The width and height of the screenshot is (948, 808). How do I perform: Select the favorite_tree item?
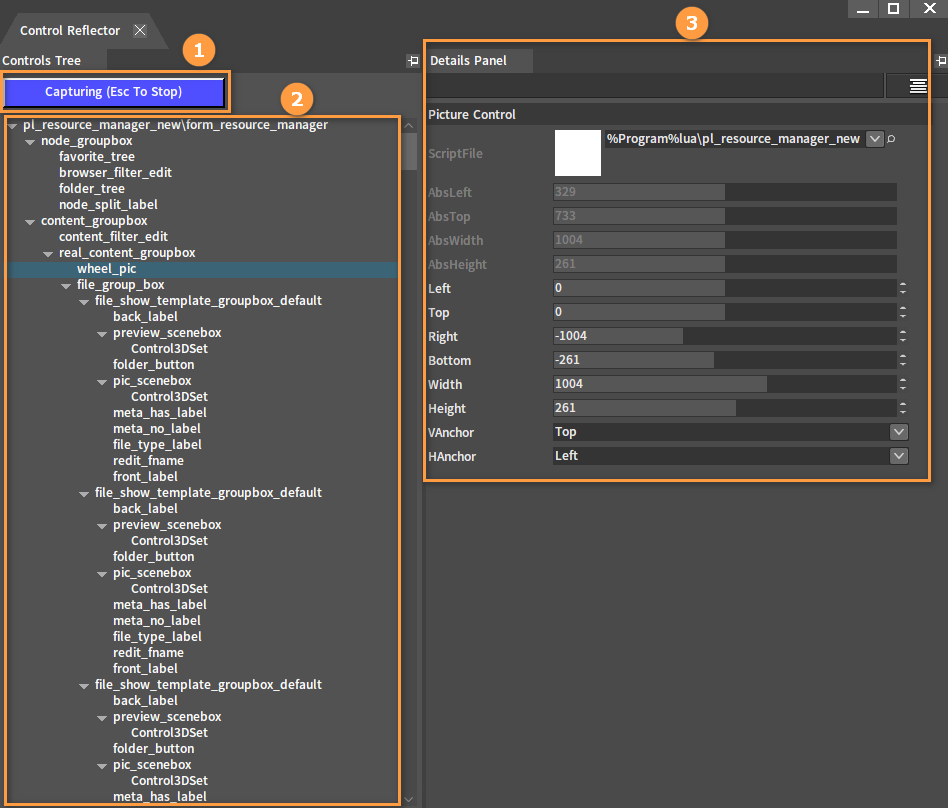[x=97, y=157]
